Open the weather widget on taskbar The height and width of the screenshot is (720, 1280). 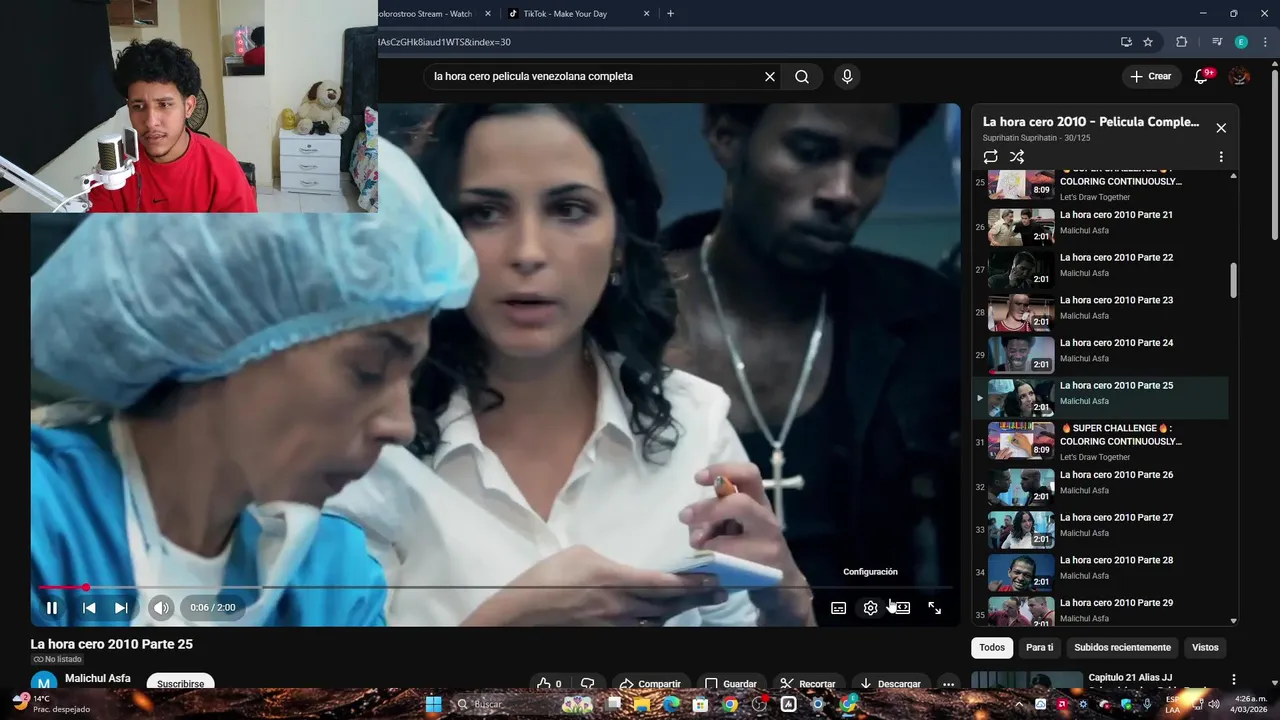[50, 704]
